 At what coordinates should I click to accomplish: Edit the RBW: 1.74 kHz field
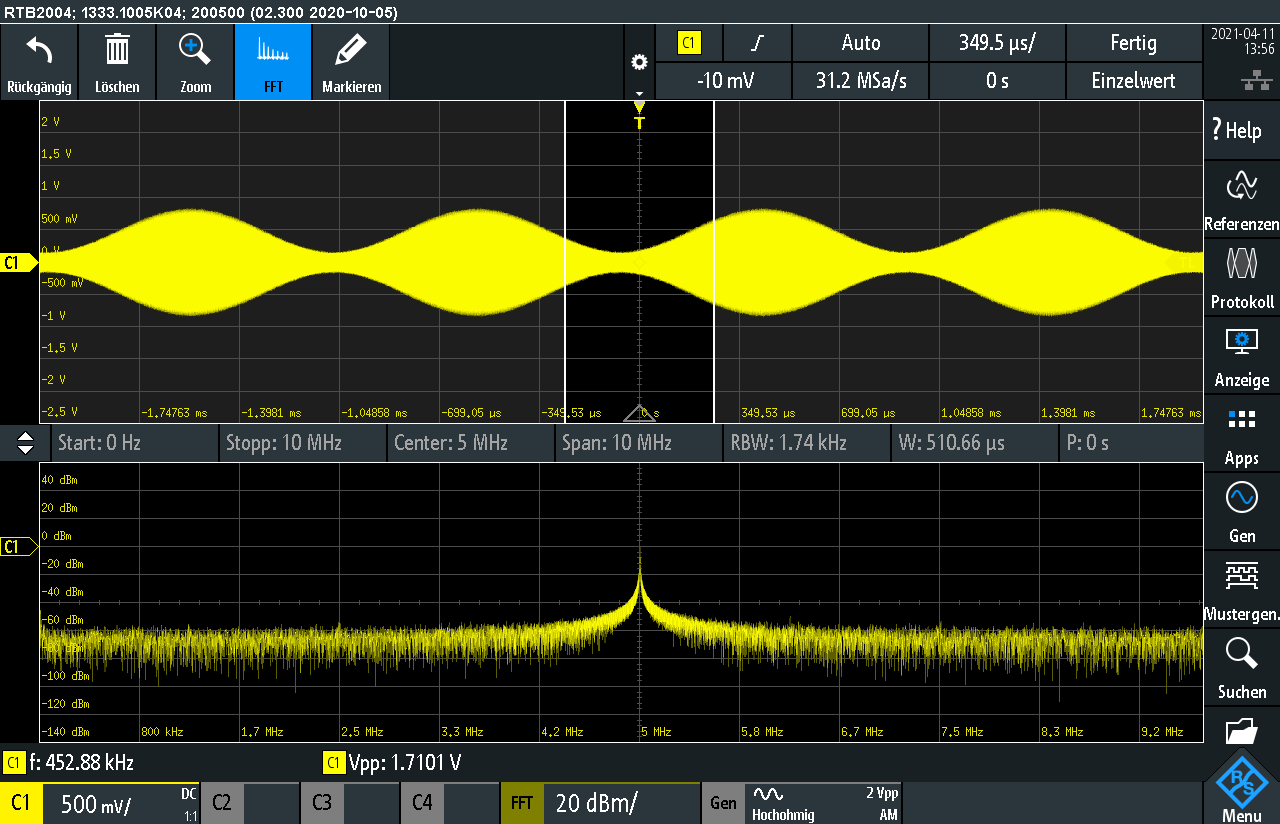(x=806, y=442)
